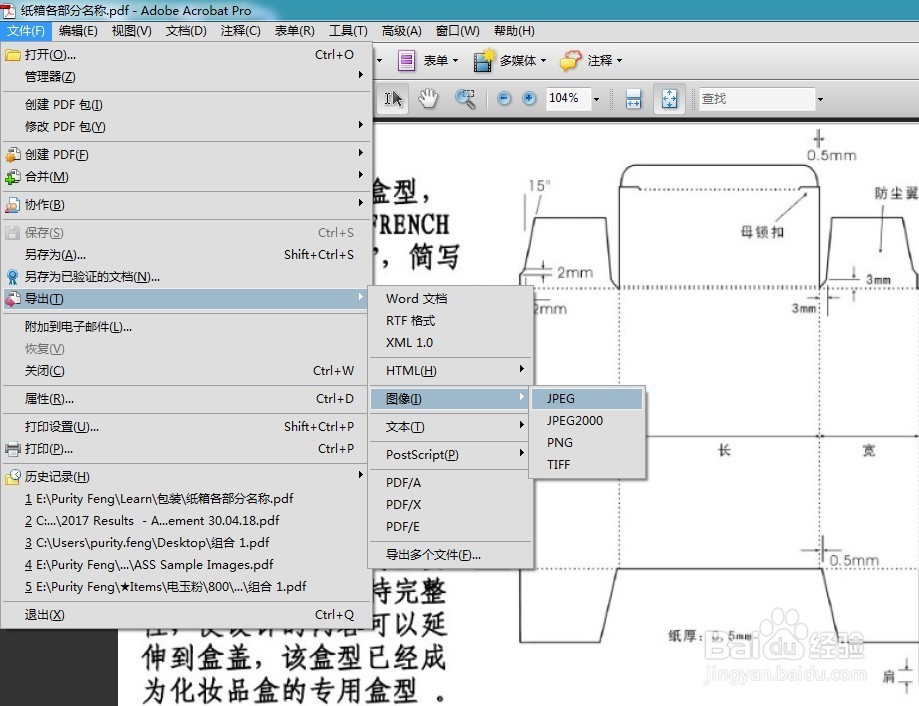Open recent file 纸箱各部分名称.pdf

pyautogui.click(x=188, y=499)
